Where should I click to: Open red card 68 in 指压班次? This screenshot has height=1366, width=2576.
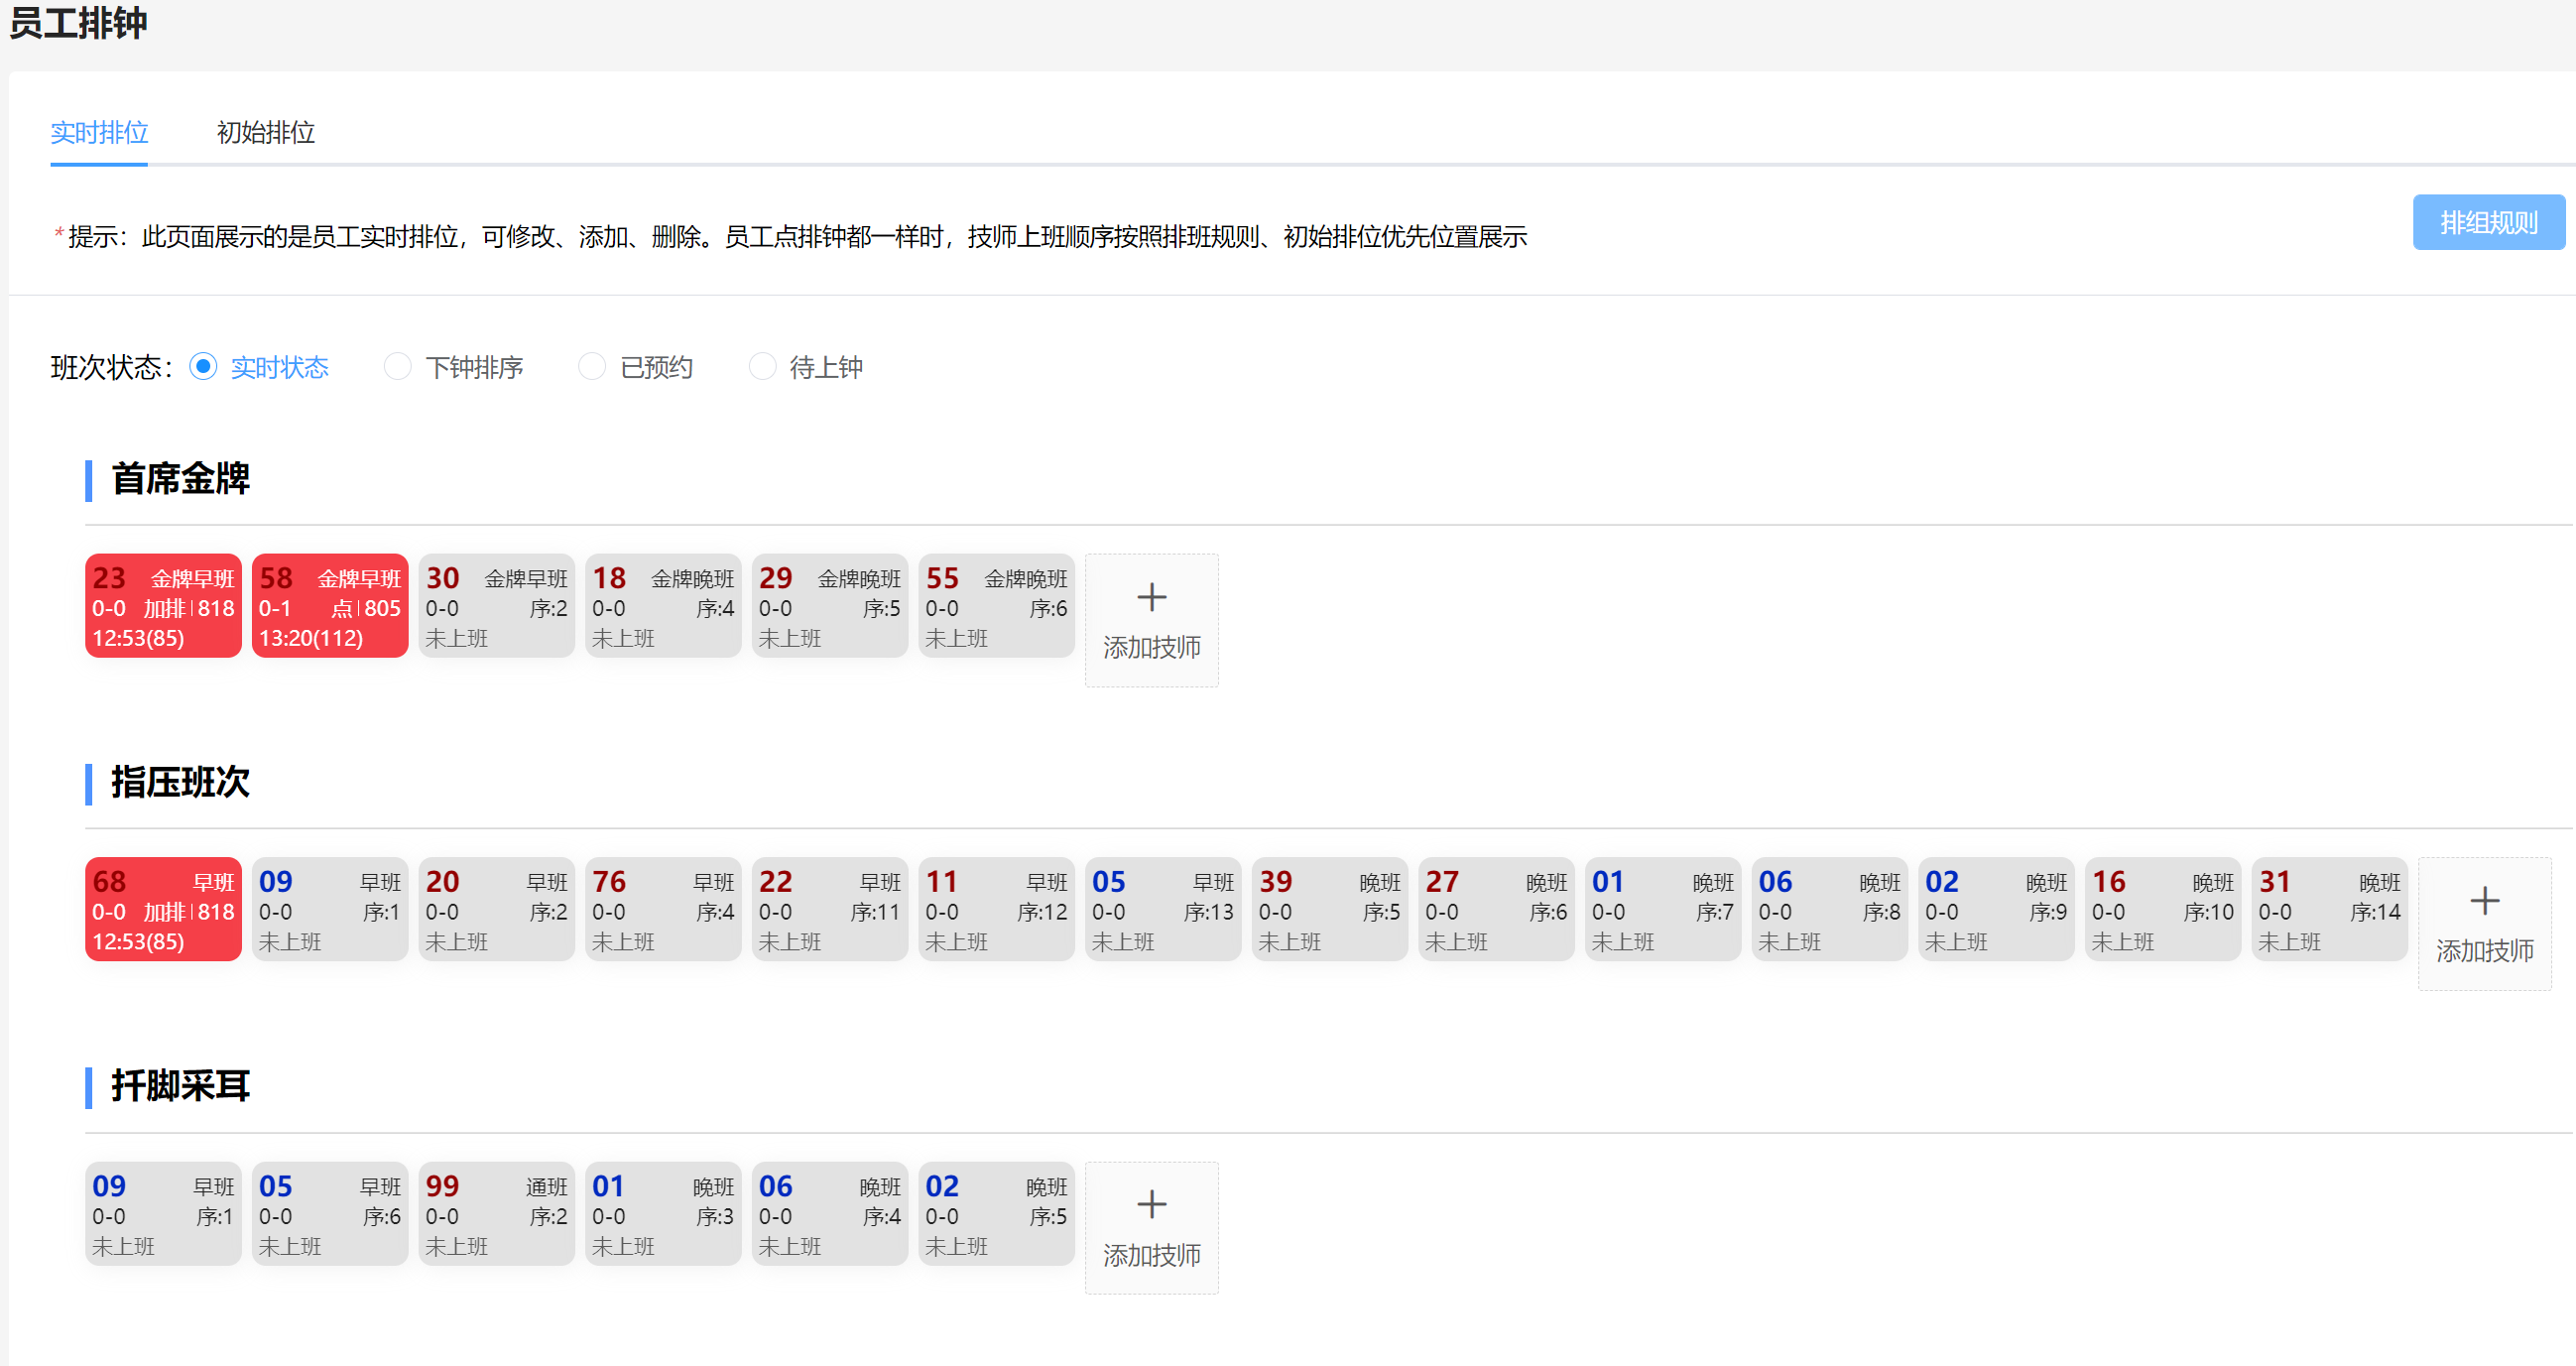point(163,909)
